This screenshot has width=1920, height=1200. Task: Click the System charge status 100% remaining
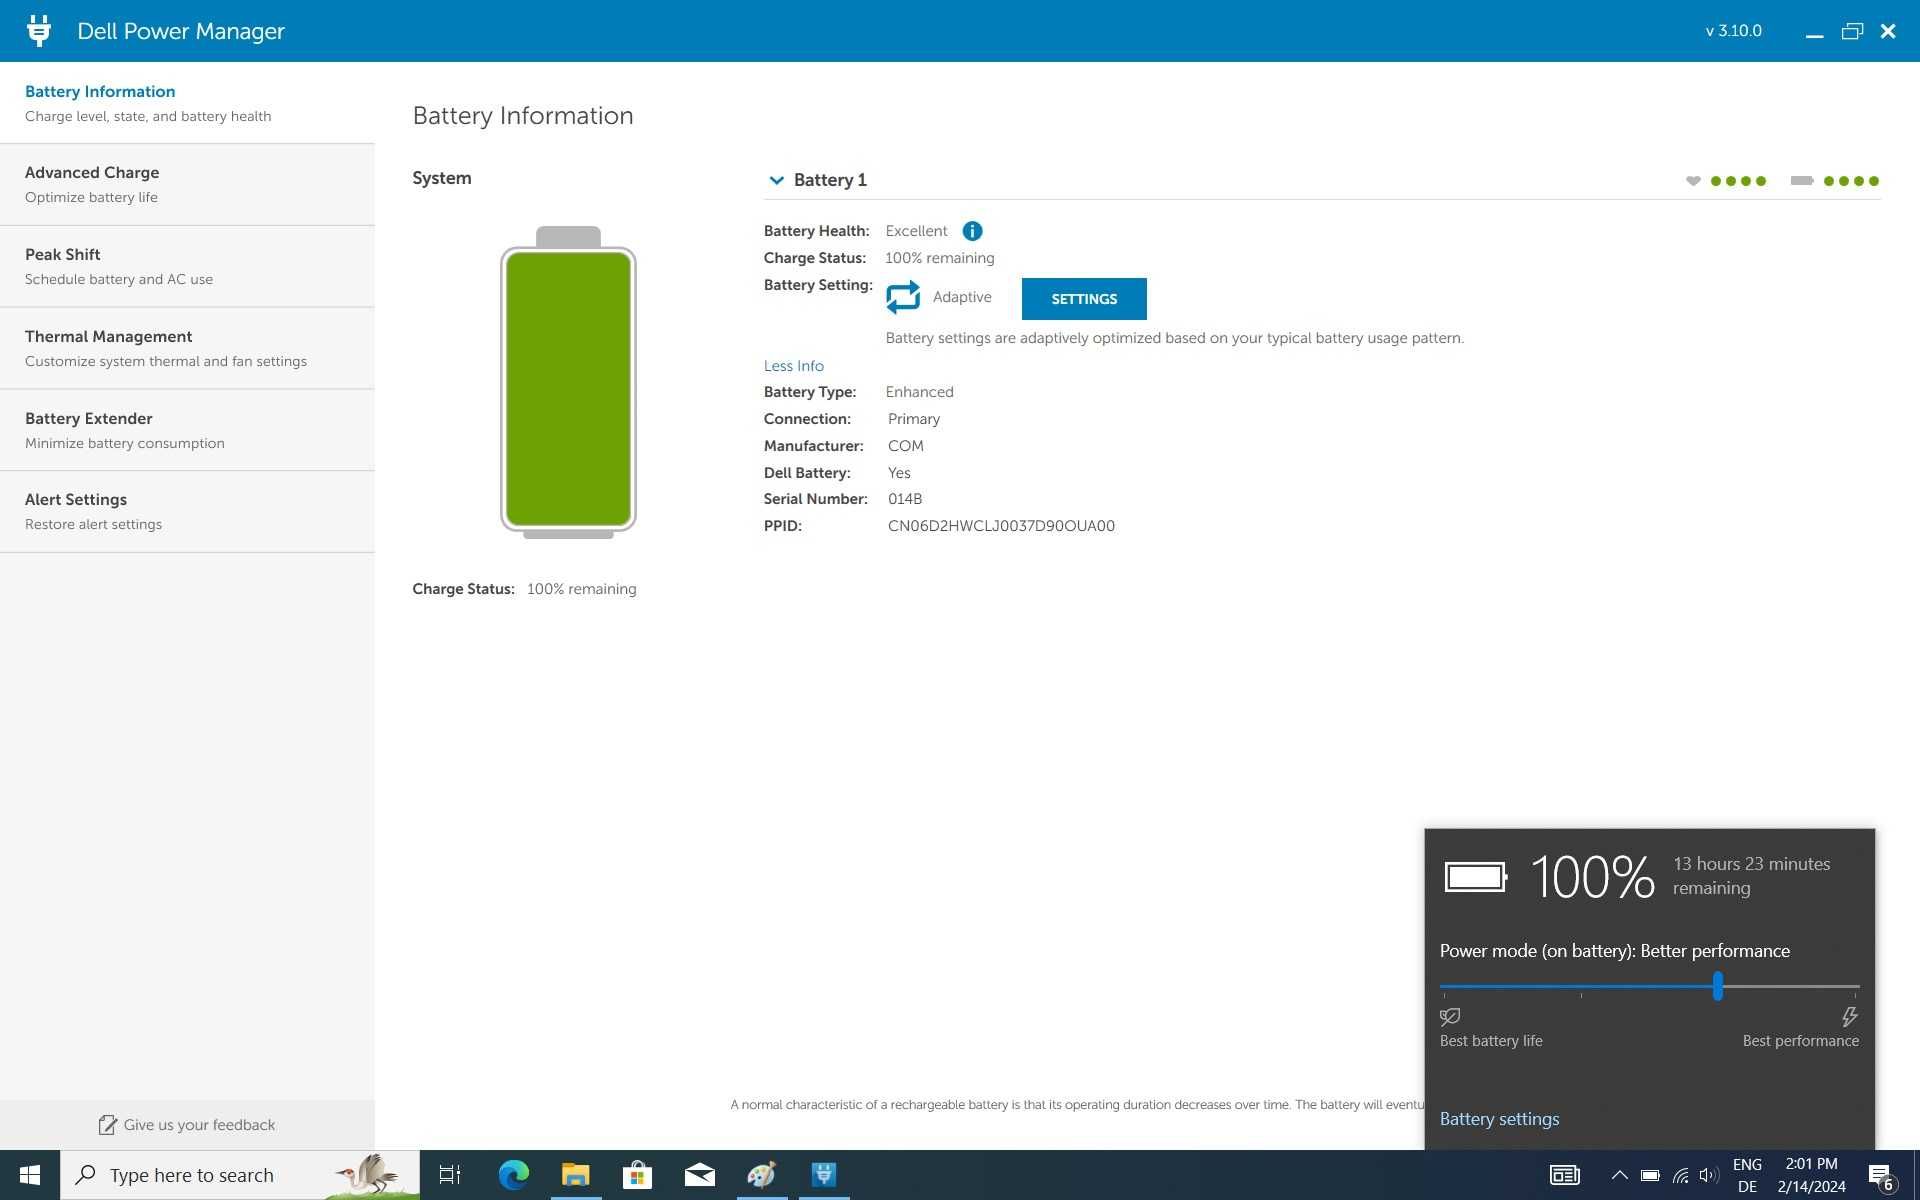pos(581,589)
